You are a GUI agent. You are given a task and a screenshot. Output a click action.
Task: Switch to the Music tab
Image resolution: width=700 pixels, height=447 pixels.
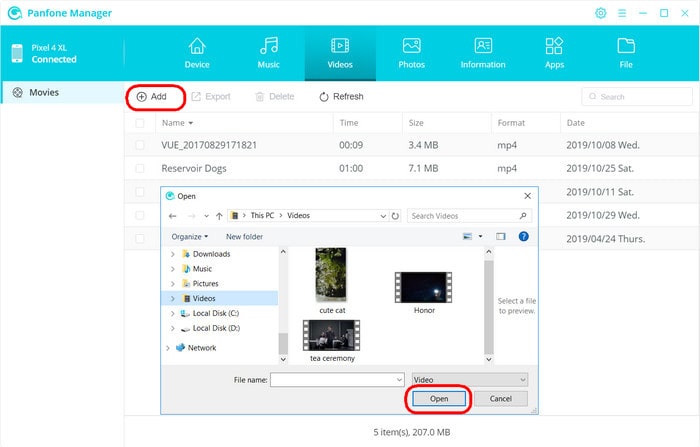[x=268, y=53]
